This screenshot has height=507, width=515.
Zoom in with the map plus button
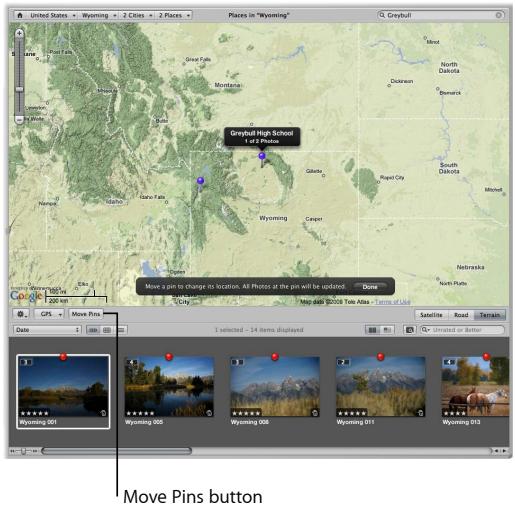pos(19,33)
